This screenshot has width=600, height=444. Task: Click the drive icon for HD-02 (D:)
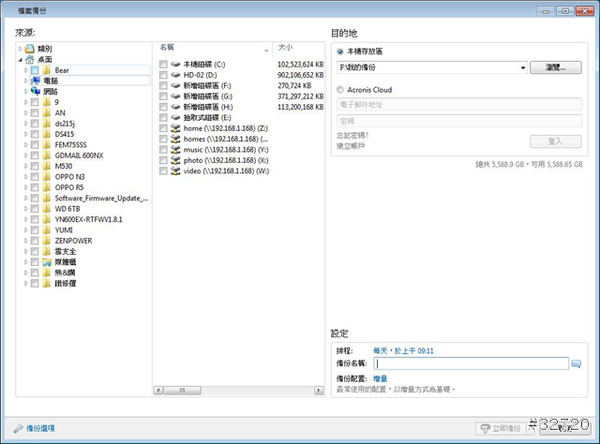click(x=175, y=75)
